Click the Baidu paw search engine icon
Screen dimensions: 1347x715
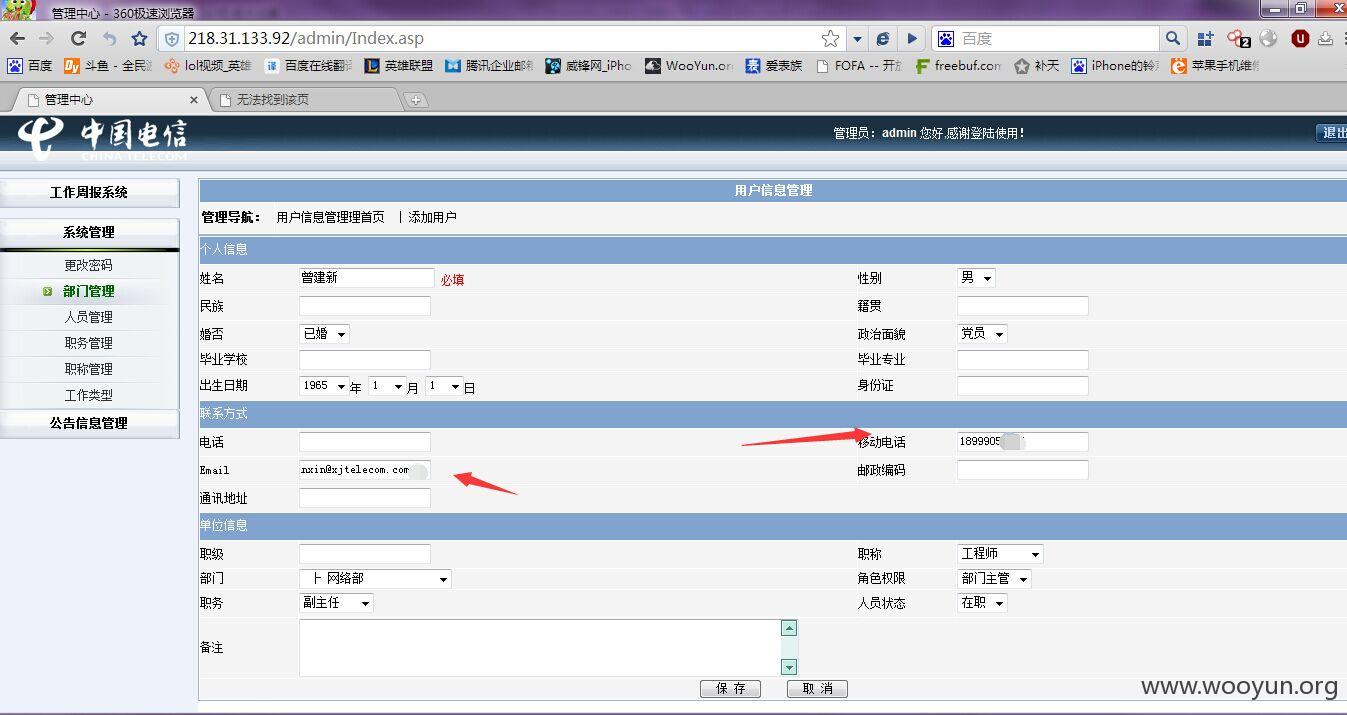click(945, 38)
